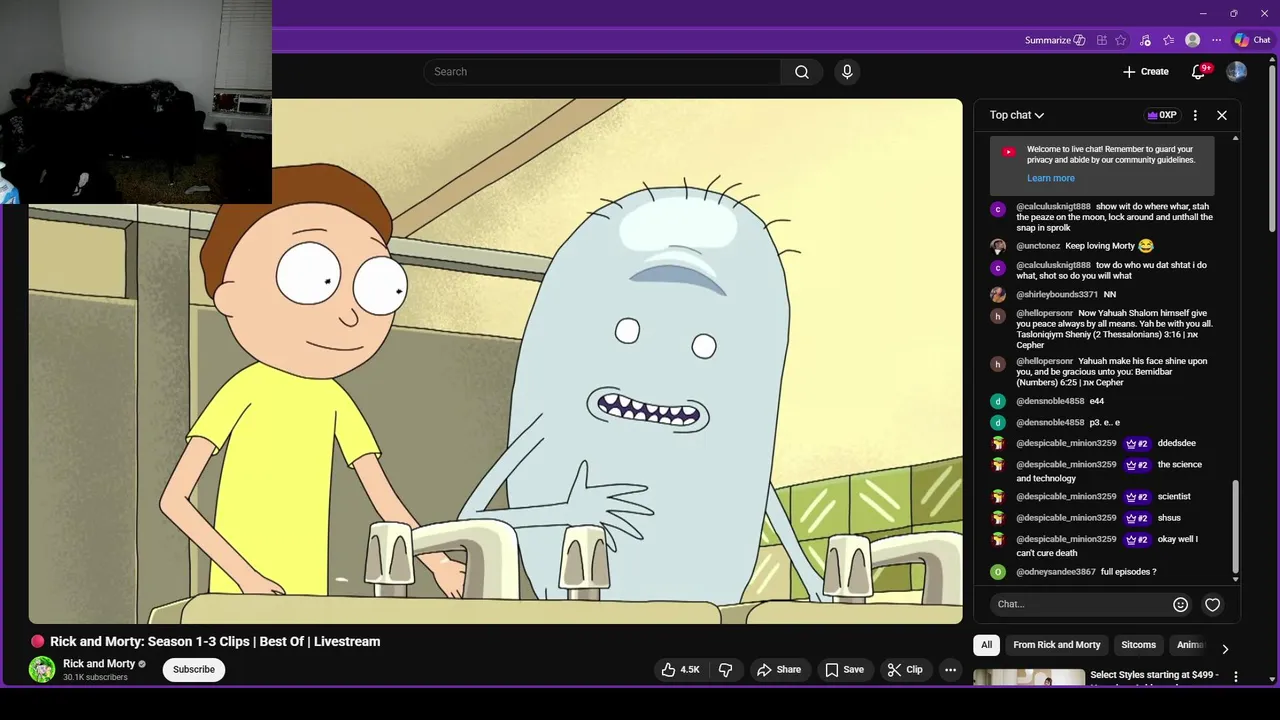Send a heart reaction in chat

click(1212, 604)
